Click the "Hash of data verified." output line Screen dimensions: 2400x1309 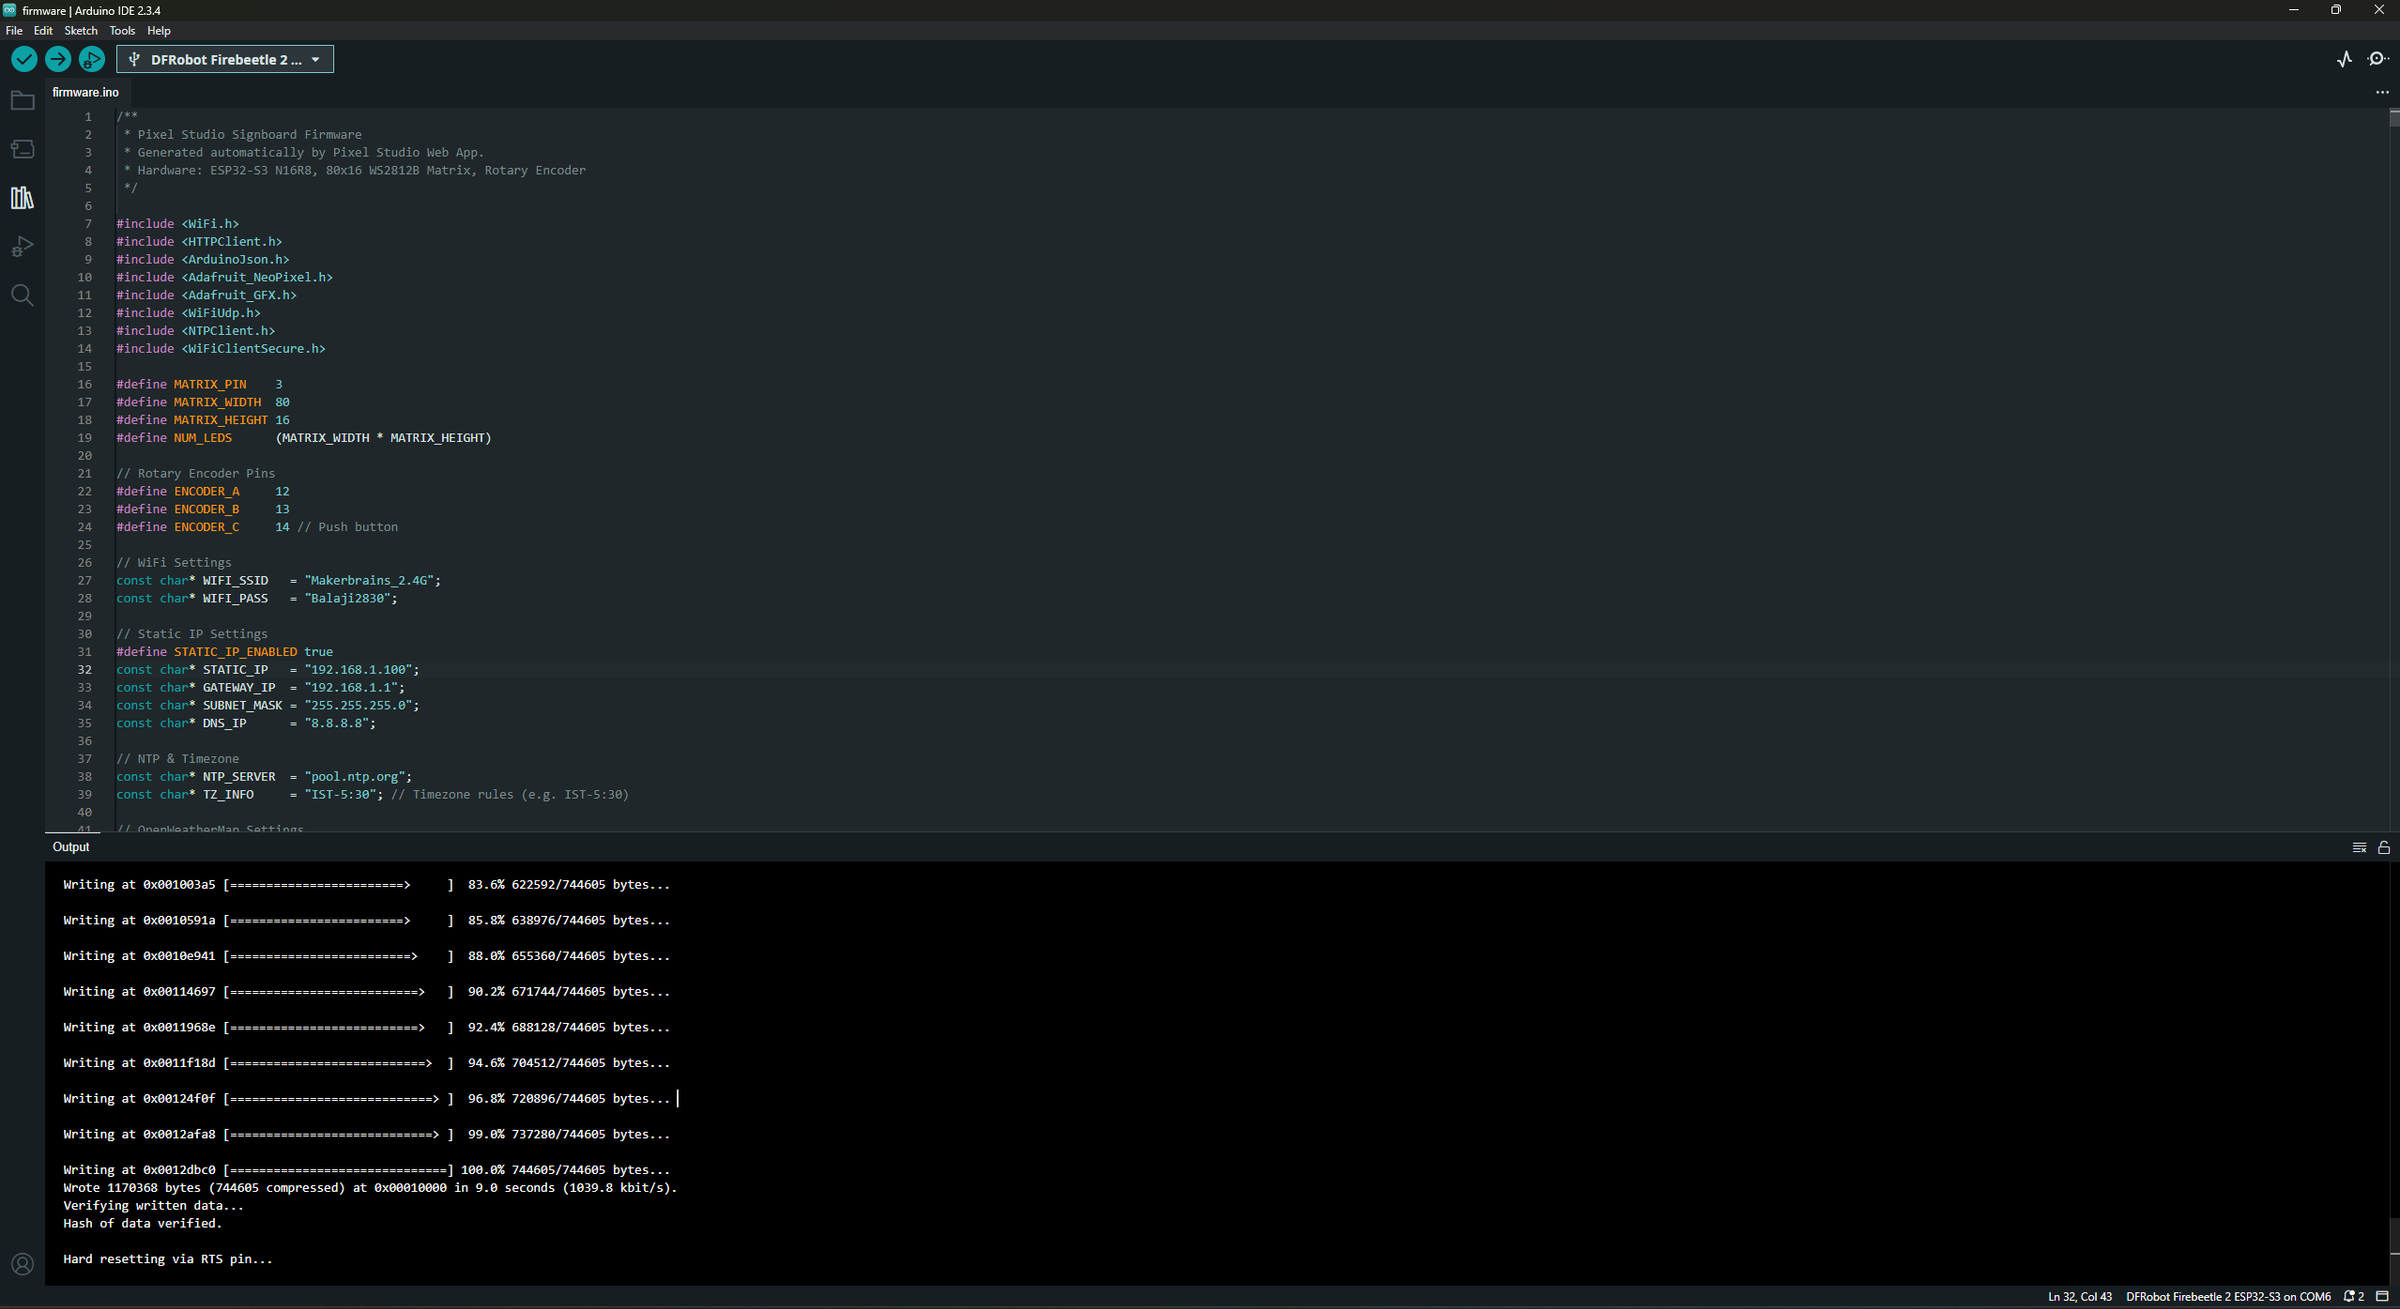click(143, 1223)
